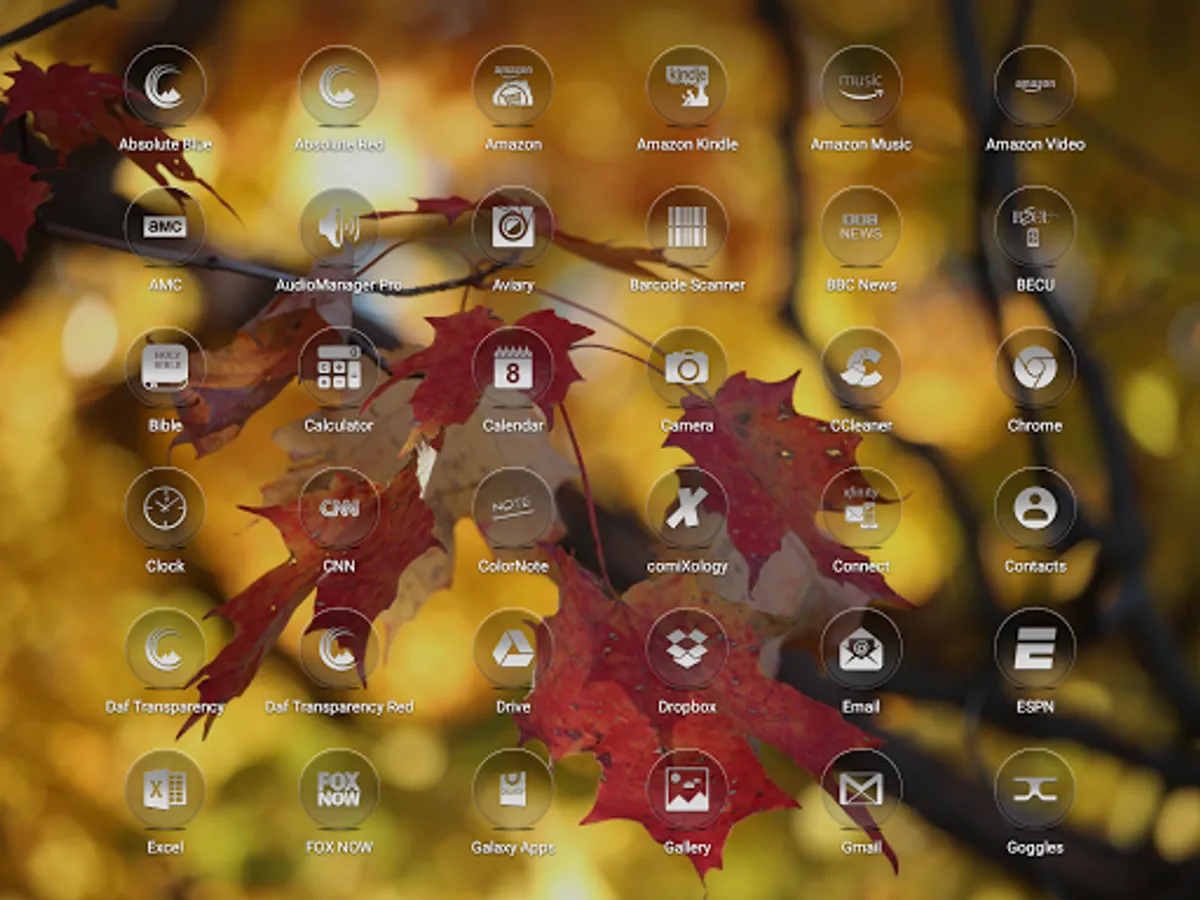Screen dimensions: 1200x900
Task: Open the Absolute Blue app icon
Action: coord(165,86)
